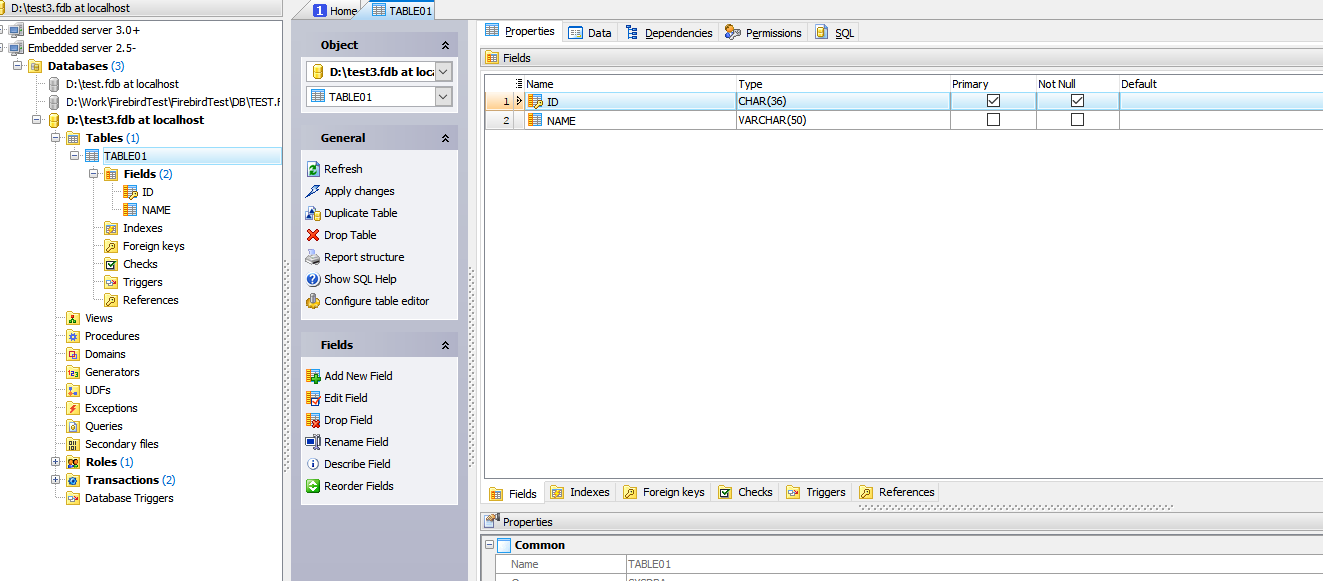Screen dimensions: 1323x581
Task: Expand the Transactions tree node
Action: (56, 480)
